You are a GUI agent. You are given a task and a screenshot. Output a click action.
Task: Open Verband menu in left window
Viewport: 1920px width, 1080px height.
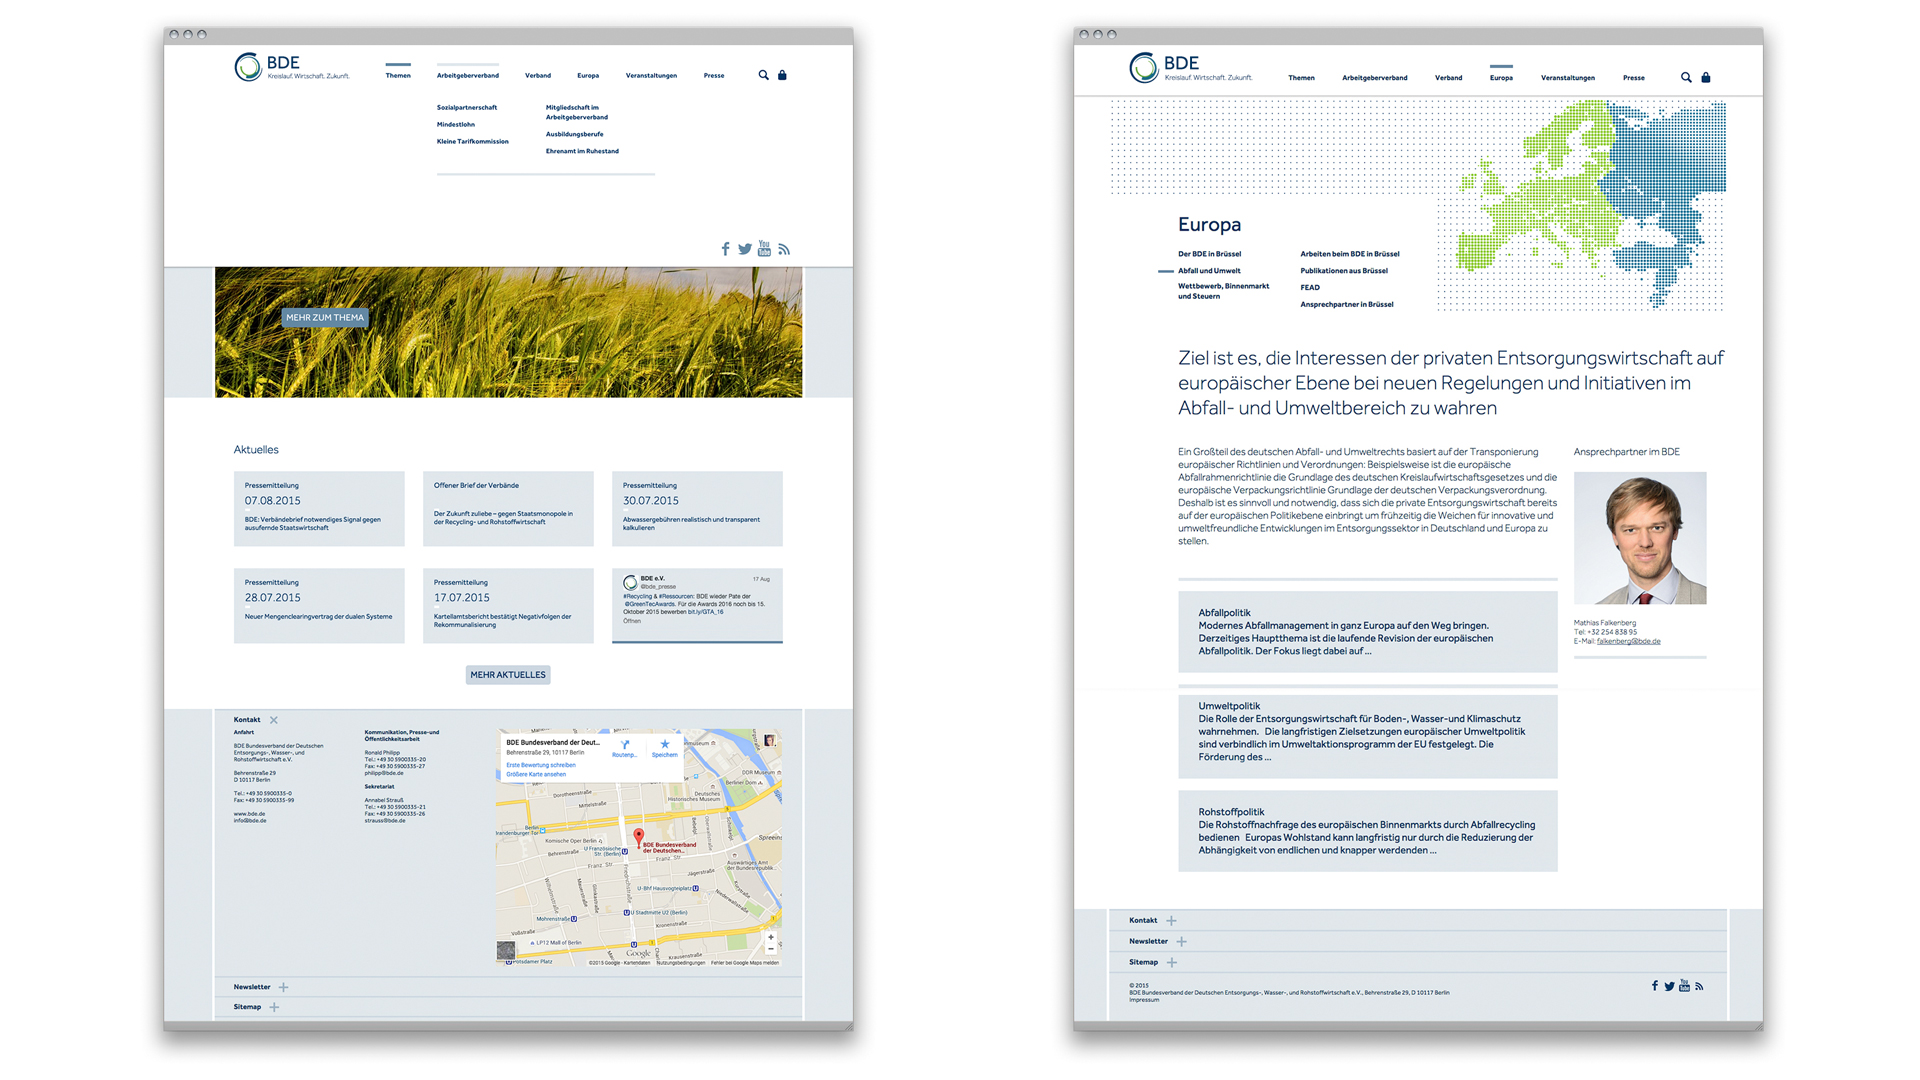[538, 75]
